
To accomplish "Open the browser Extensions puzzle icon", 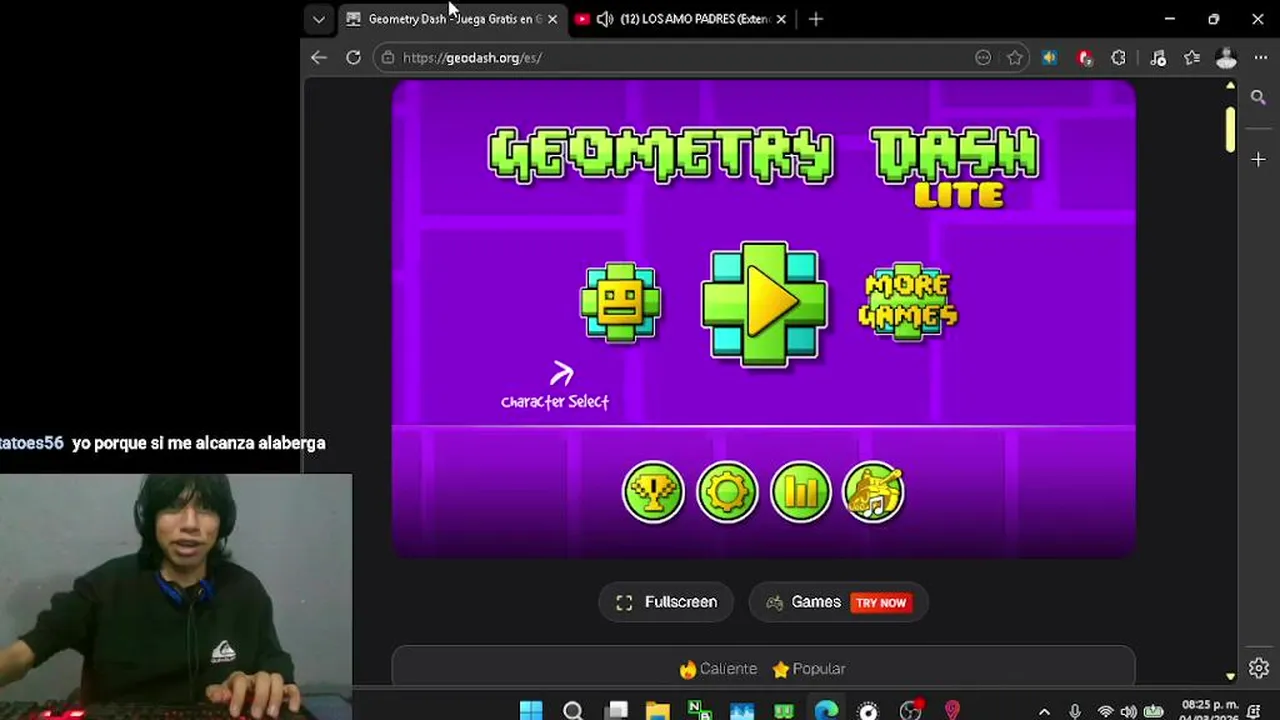I will tap(1119, 58).
